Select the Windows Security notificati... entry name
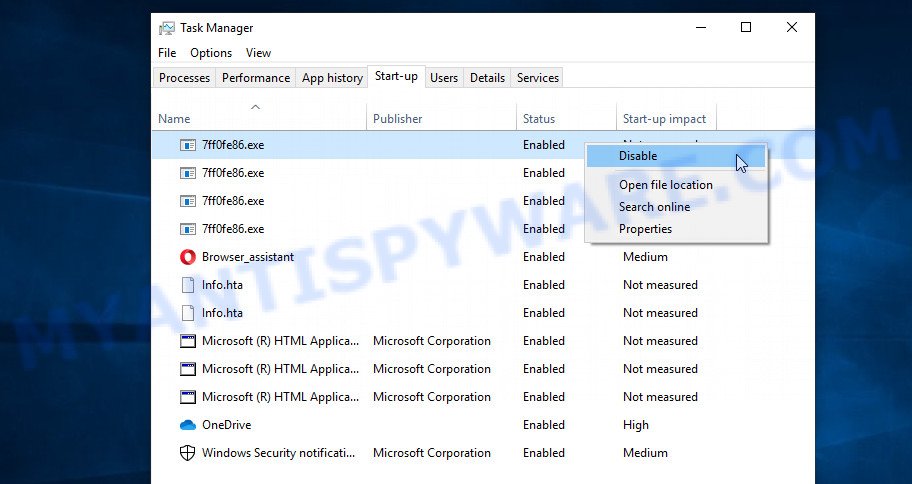The image size is (912, 484). click(278, 453)
